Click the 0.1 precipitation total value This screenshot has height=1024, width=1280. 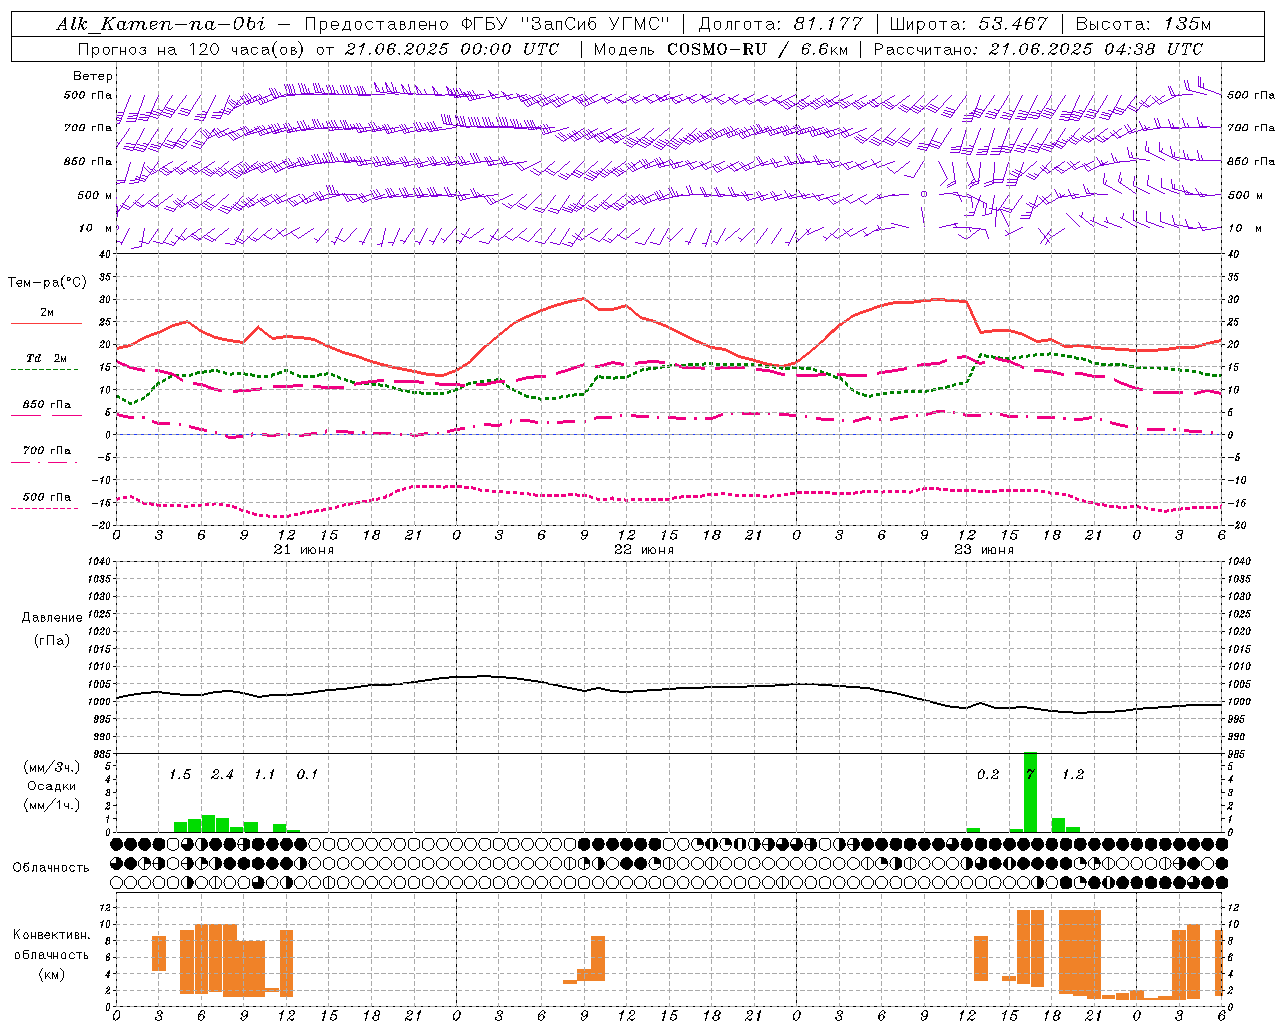click(307, 775)
